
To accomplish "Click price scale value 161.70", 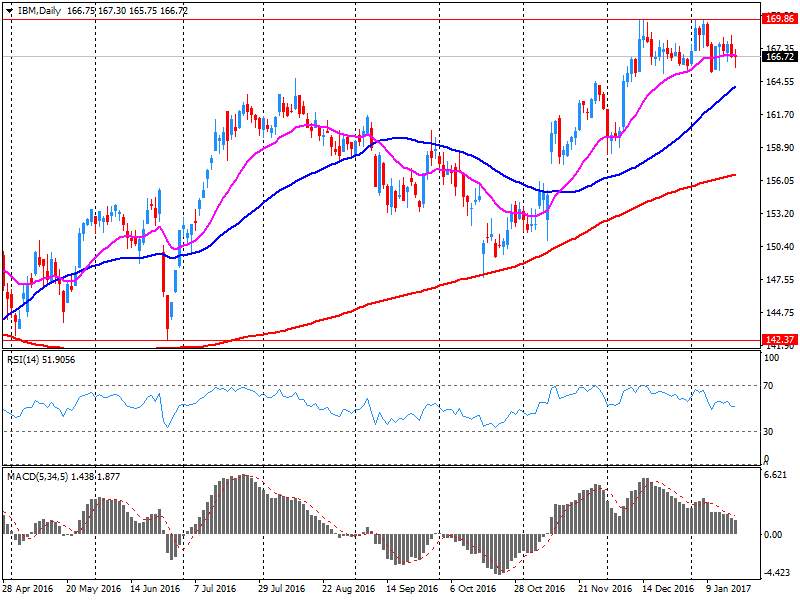I will pyautogui.click(x=780, y=115).
